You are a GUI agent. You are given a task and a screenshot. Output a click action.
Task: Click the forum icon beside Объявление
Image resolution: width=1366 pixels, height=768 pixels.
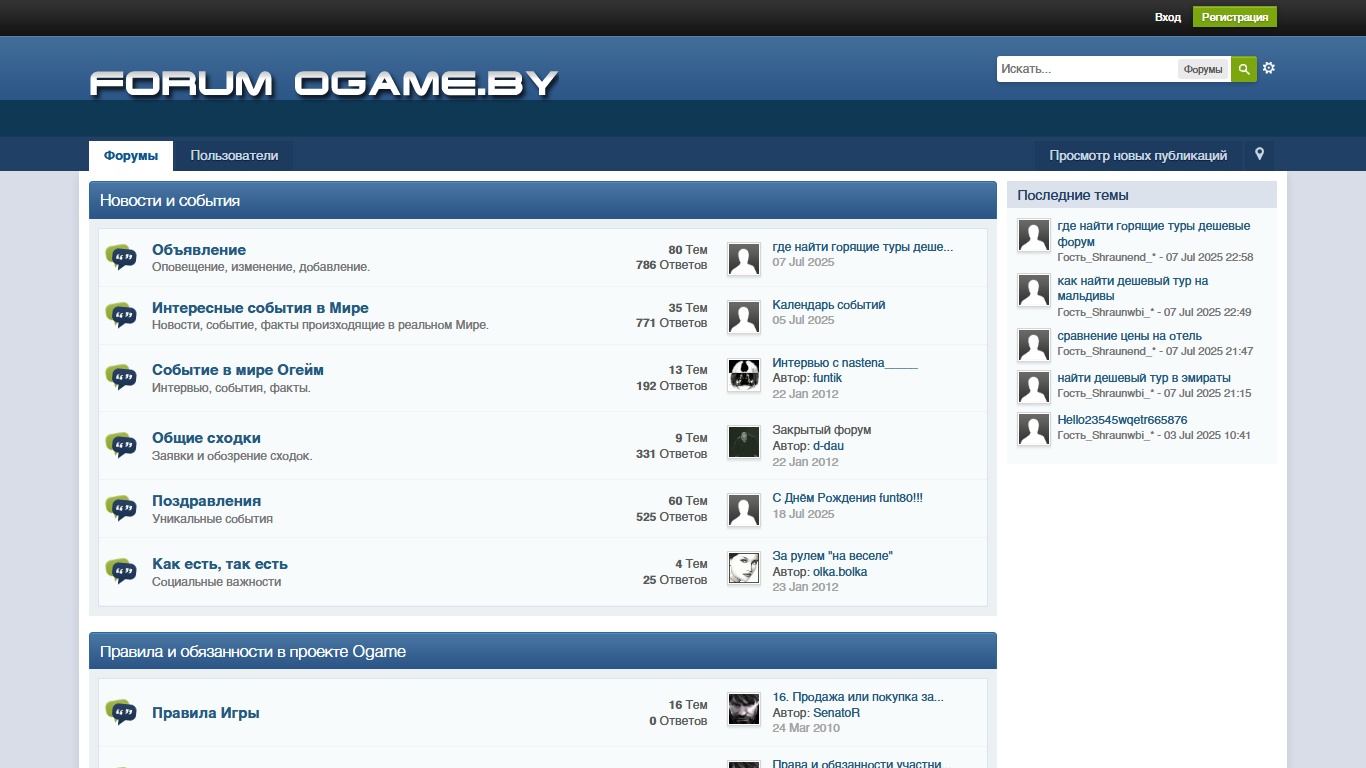[x=121, y=258]
